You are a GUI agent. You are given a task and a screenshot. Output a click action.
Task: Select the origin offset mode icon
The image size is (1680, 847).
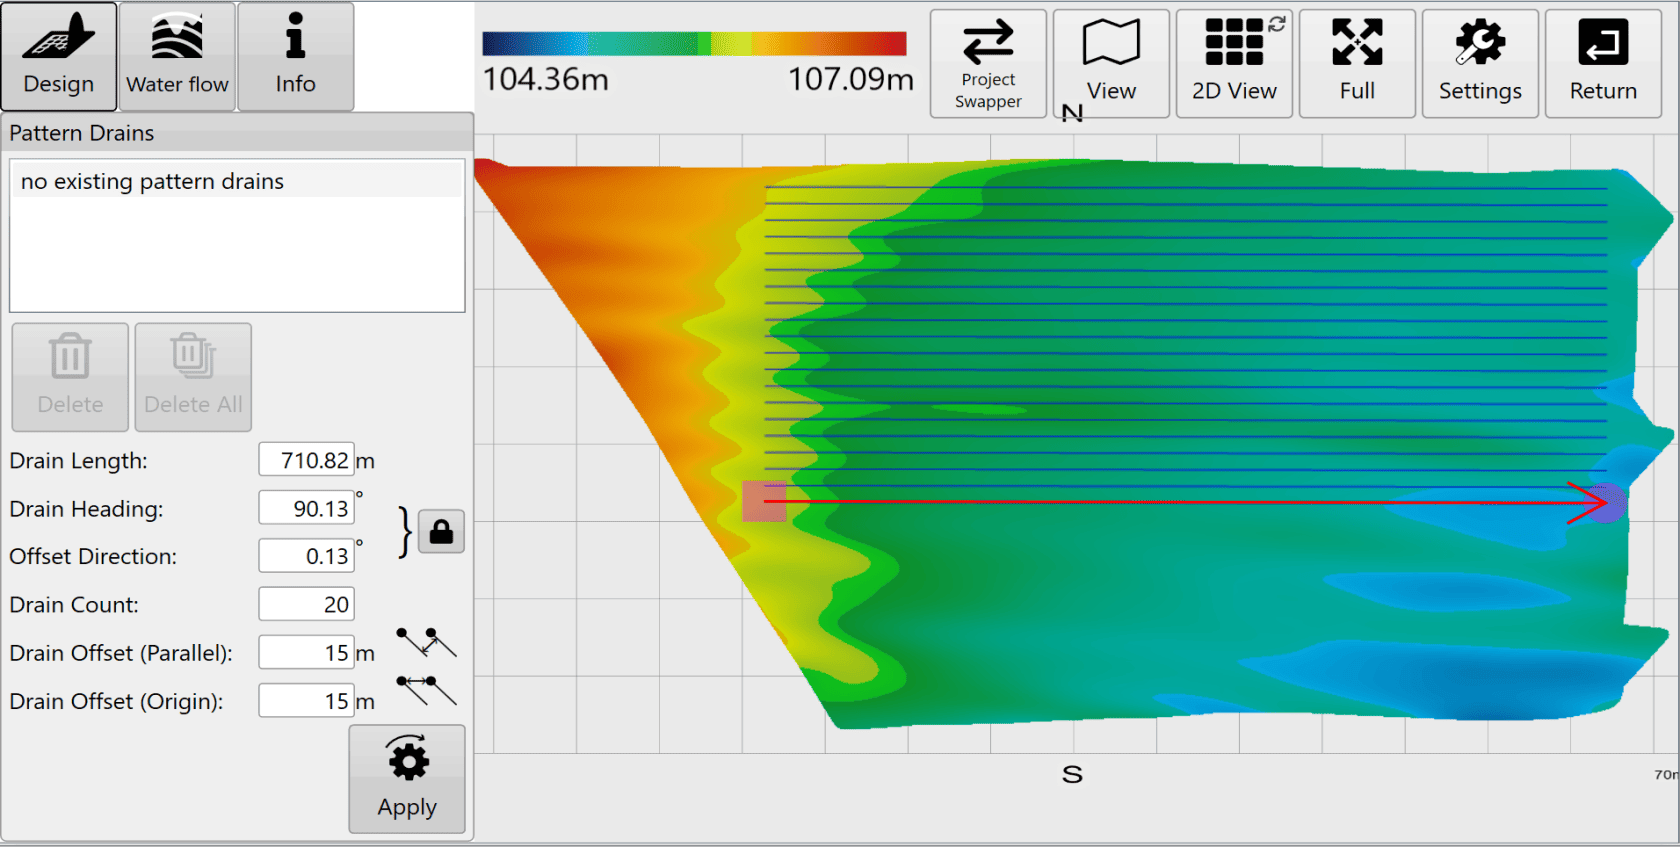426,690
